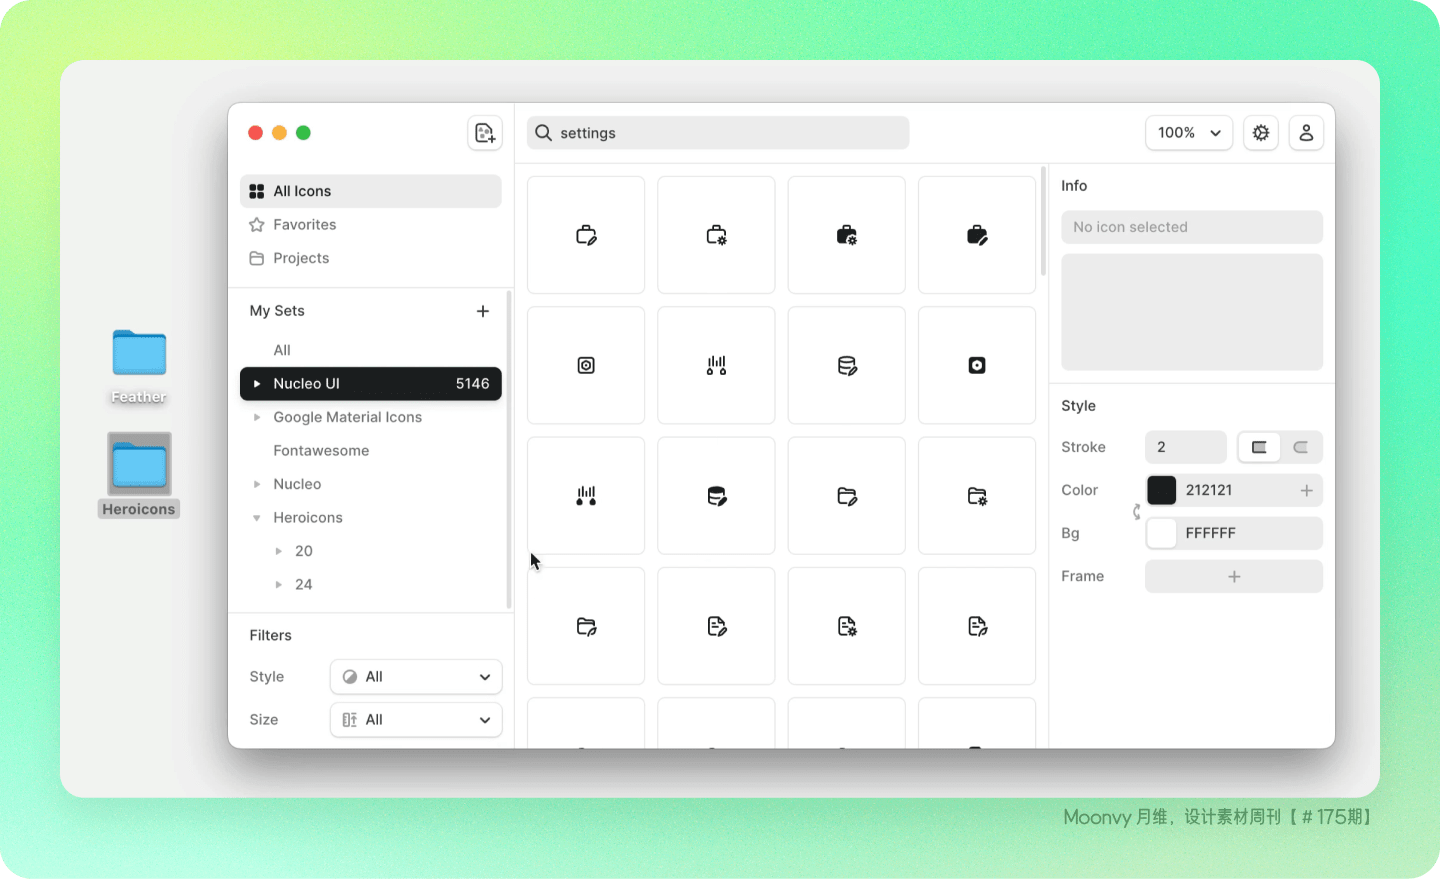
Task: Add a new set with plus icon
Action: [x=483, y=311]
